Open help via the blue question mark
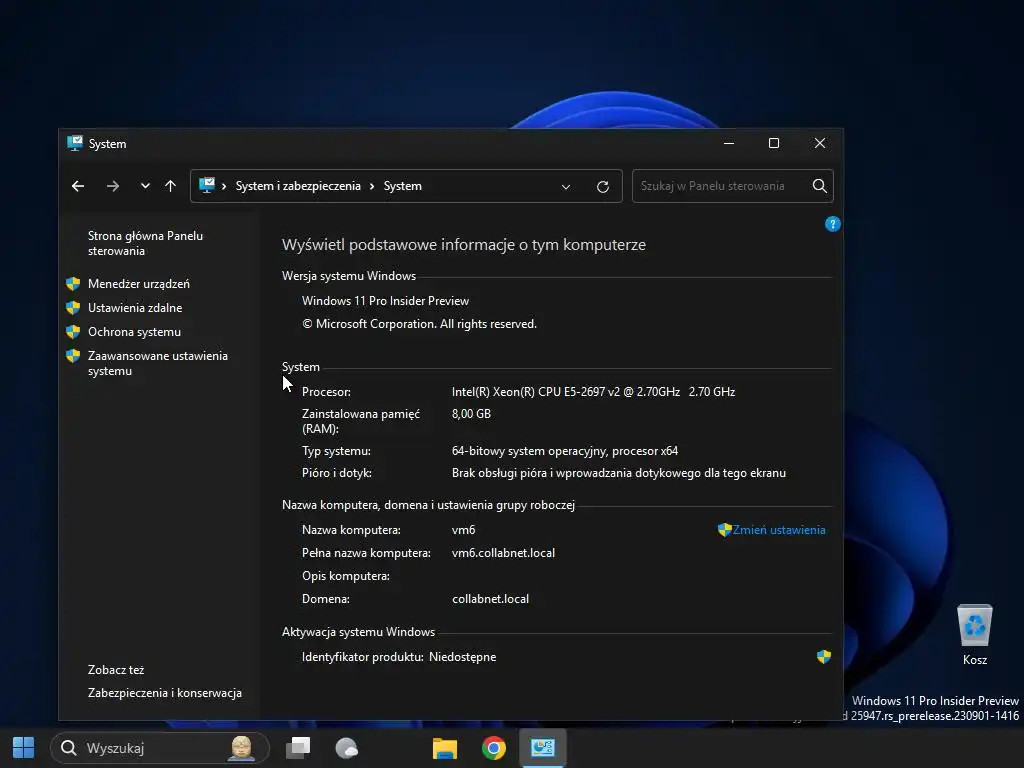The image size is (1024, 768). 833,224
